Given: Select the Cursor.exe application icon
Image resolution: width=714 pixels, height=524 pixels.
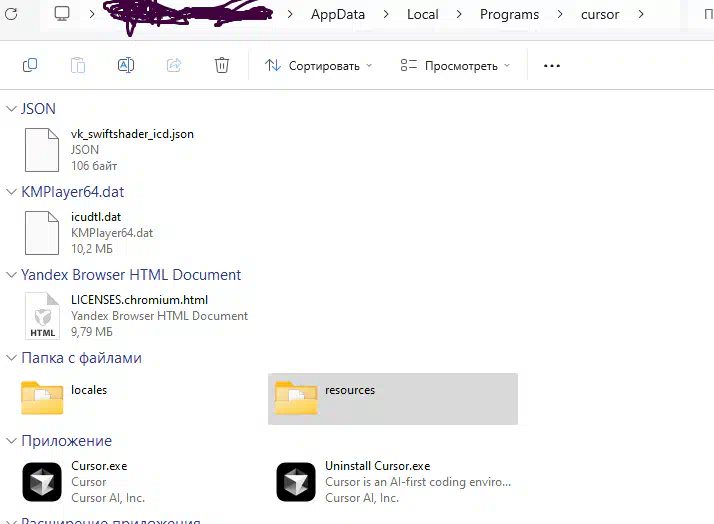Looking at the screenshot, I should click(42, 482).
